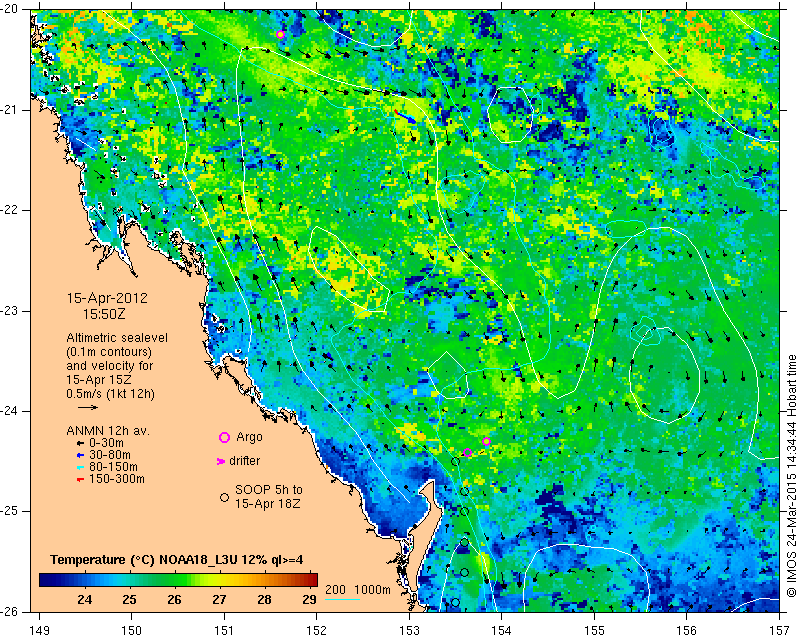Click the black 0-30m legend arrow

[x=80, y=444]
